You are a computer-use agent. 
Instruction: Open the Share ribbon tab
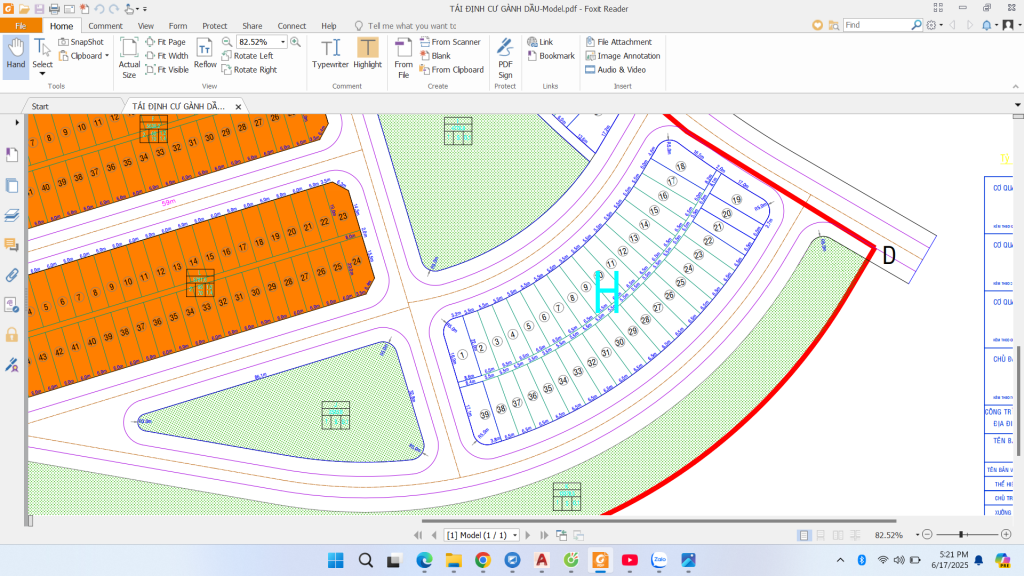[x=252, y=26]
